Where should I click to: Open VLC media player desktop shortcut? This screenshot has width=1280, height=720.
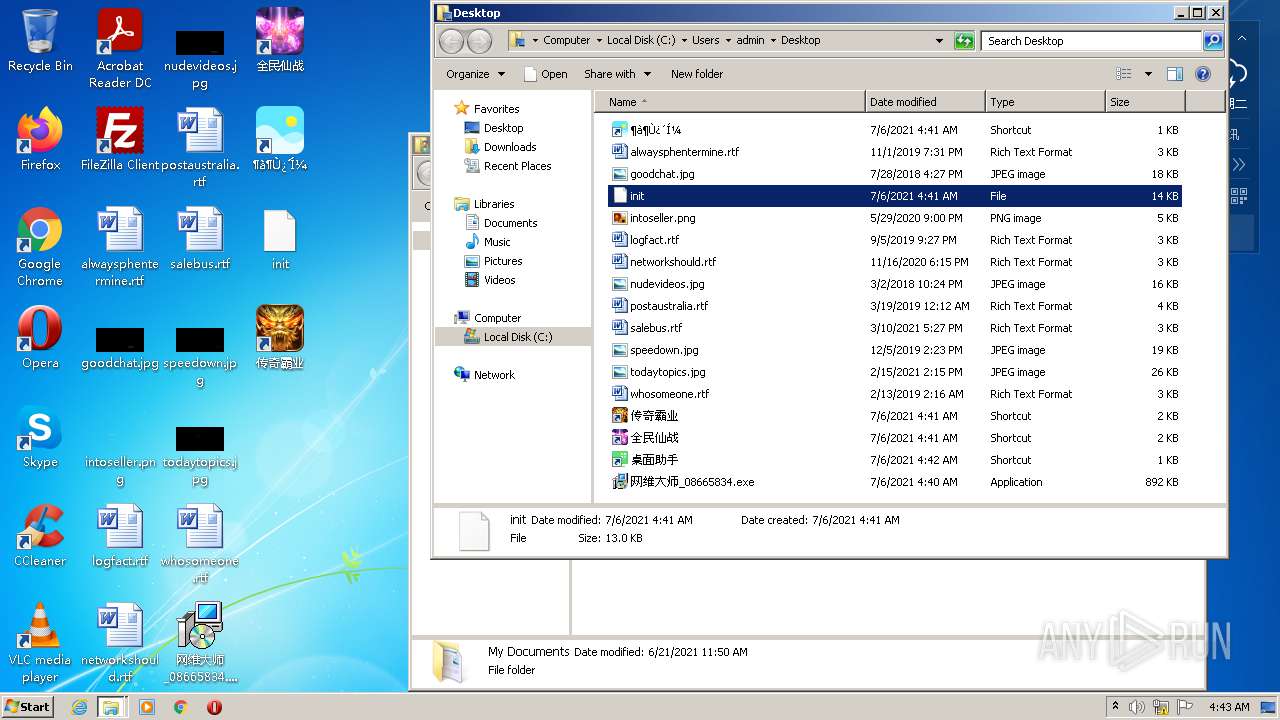point(40,643)
